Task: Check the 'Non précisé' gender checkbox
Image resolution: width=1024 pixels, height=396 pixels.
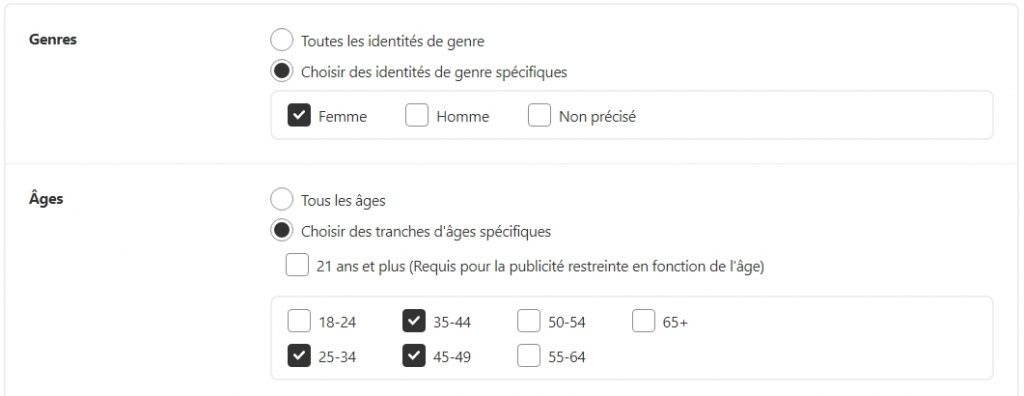Action: 539,116
